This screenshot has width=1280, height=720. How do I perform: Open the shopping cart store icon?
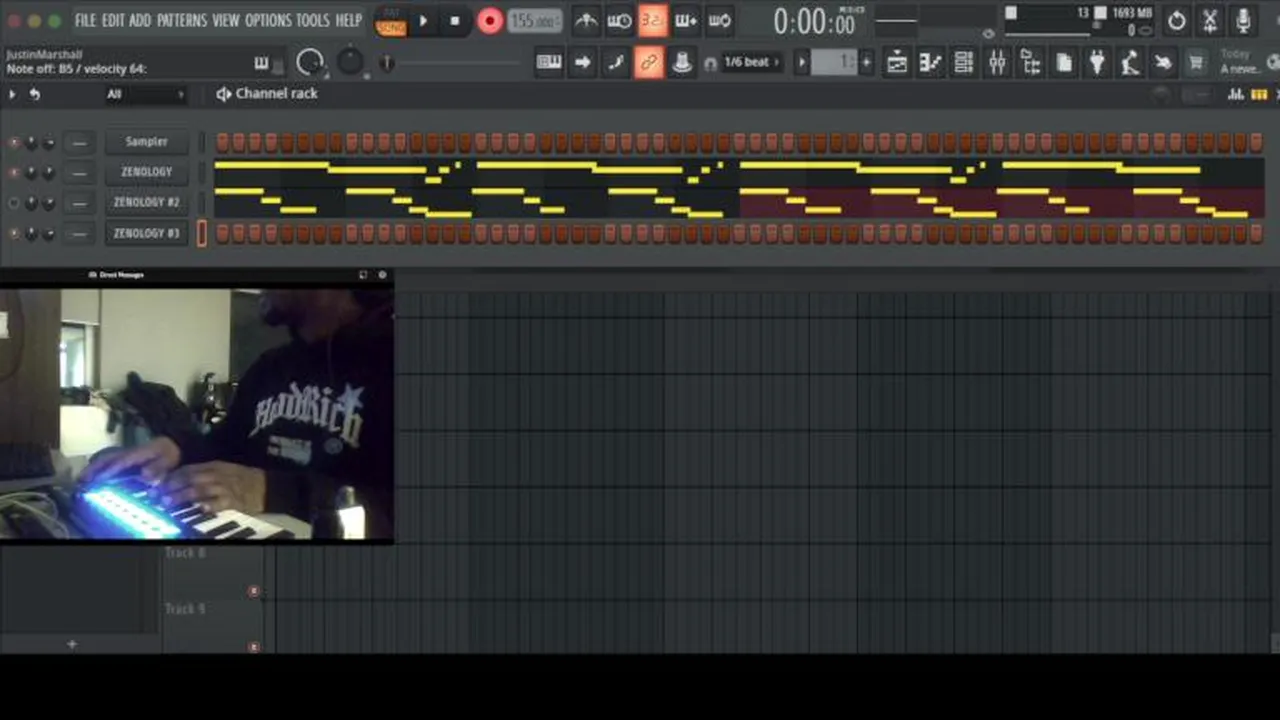[x=1196, y=63]
